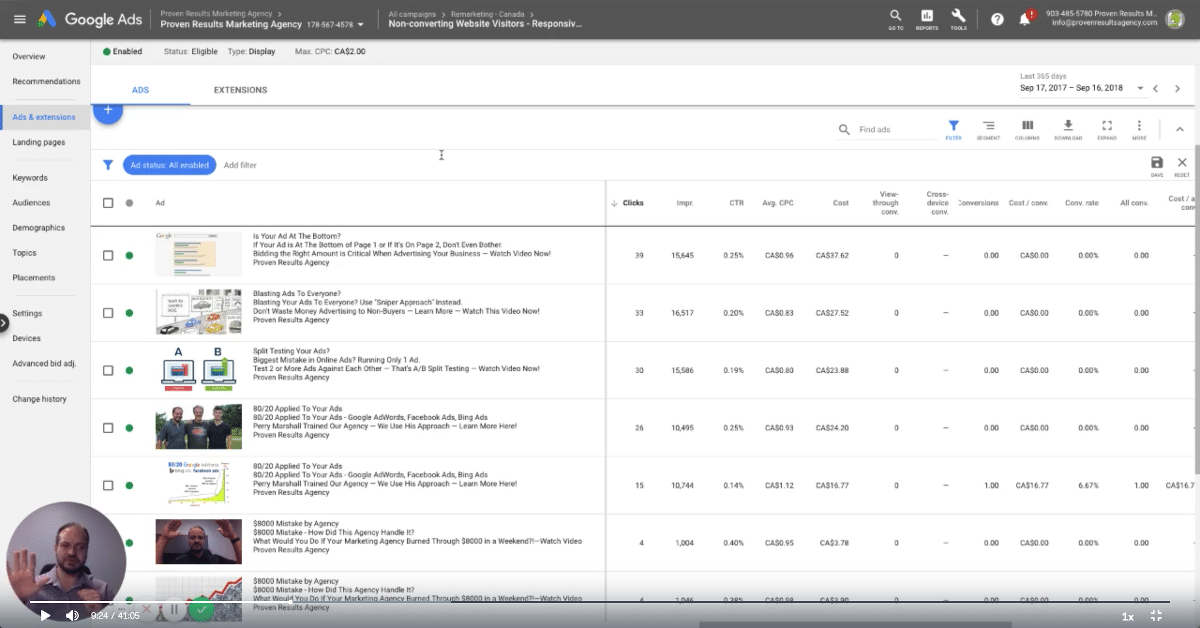Collapse the chart panel chevron
Screen dimensions: 1200x628
pyautogui.click(x=1179, y=129)
